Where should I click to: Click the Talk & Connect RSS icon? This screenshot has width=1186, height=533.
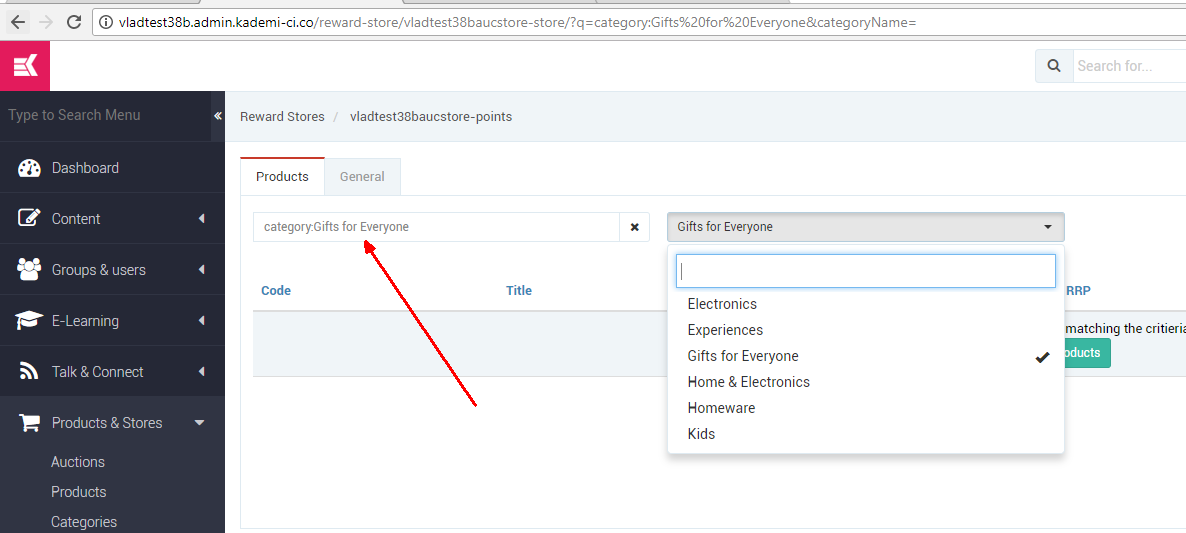pos(29,371)
